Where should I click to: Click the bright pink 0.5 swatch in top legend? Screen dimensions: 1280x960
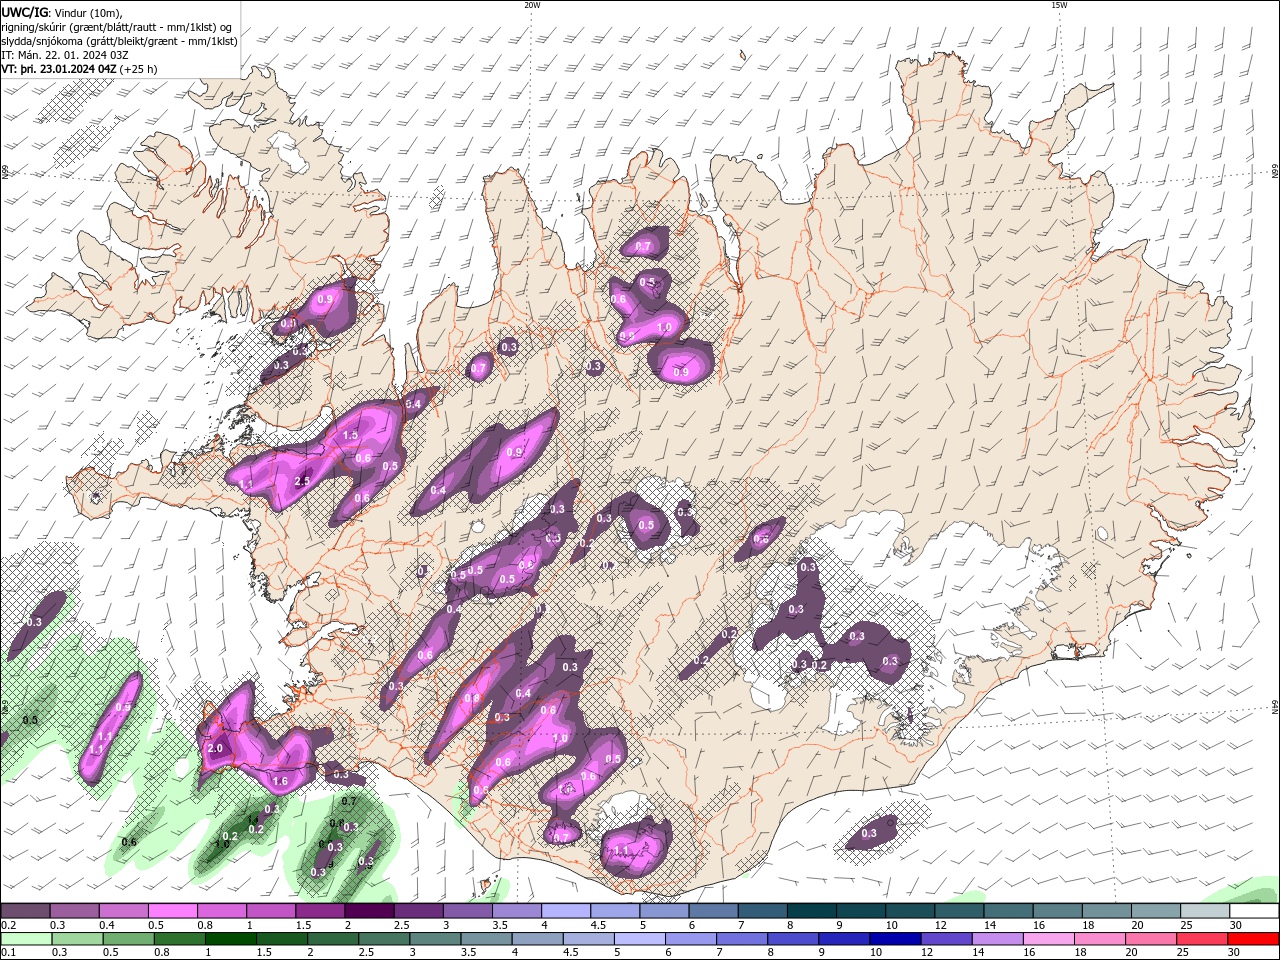(x=172, y=911)
